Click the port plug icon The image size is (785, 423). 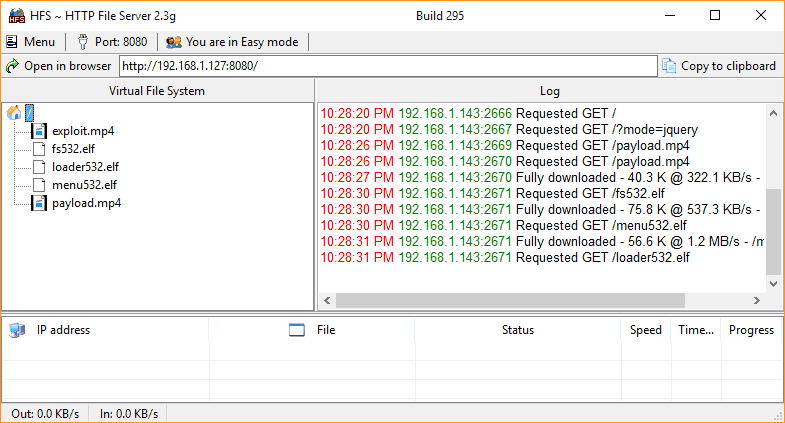[83, 42]
